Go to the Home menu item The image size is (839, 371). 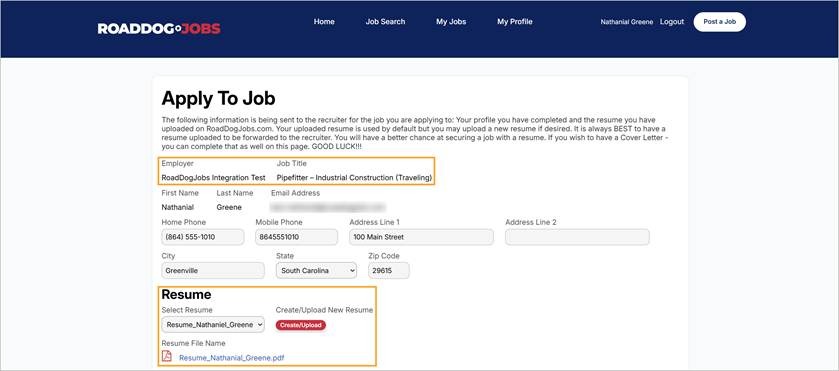click(324, 22)
